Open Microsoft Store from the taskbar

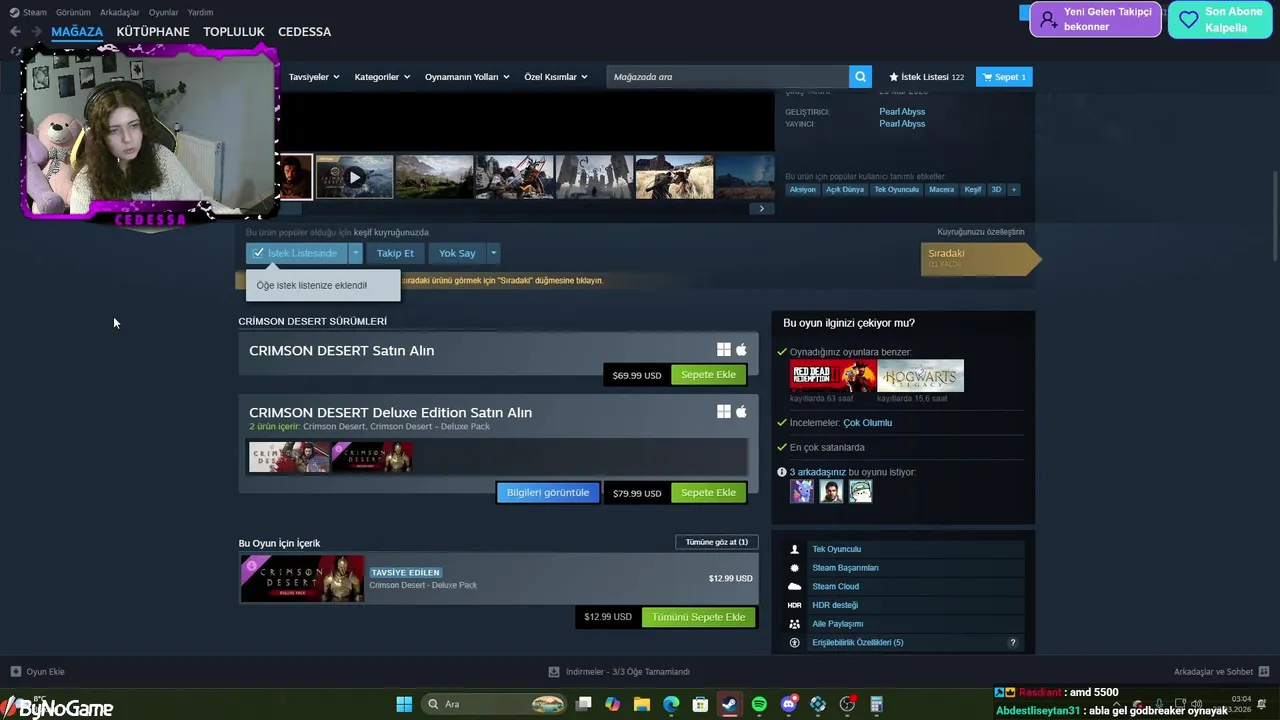tap(700, 704)
